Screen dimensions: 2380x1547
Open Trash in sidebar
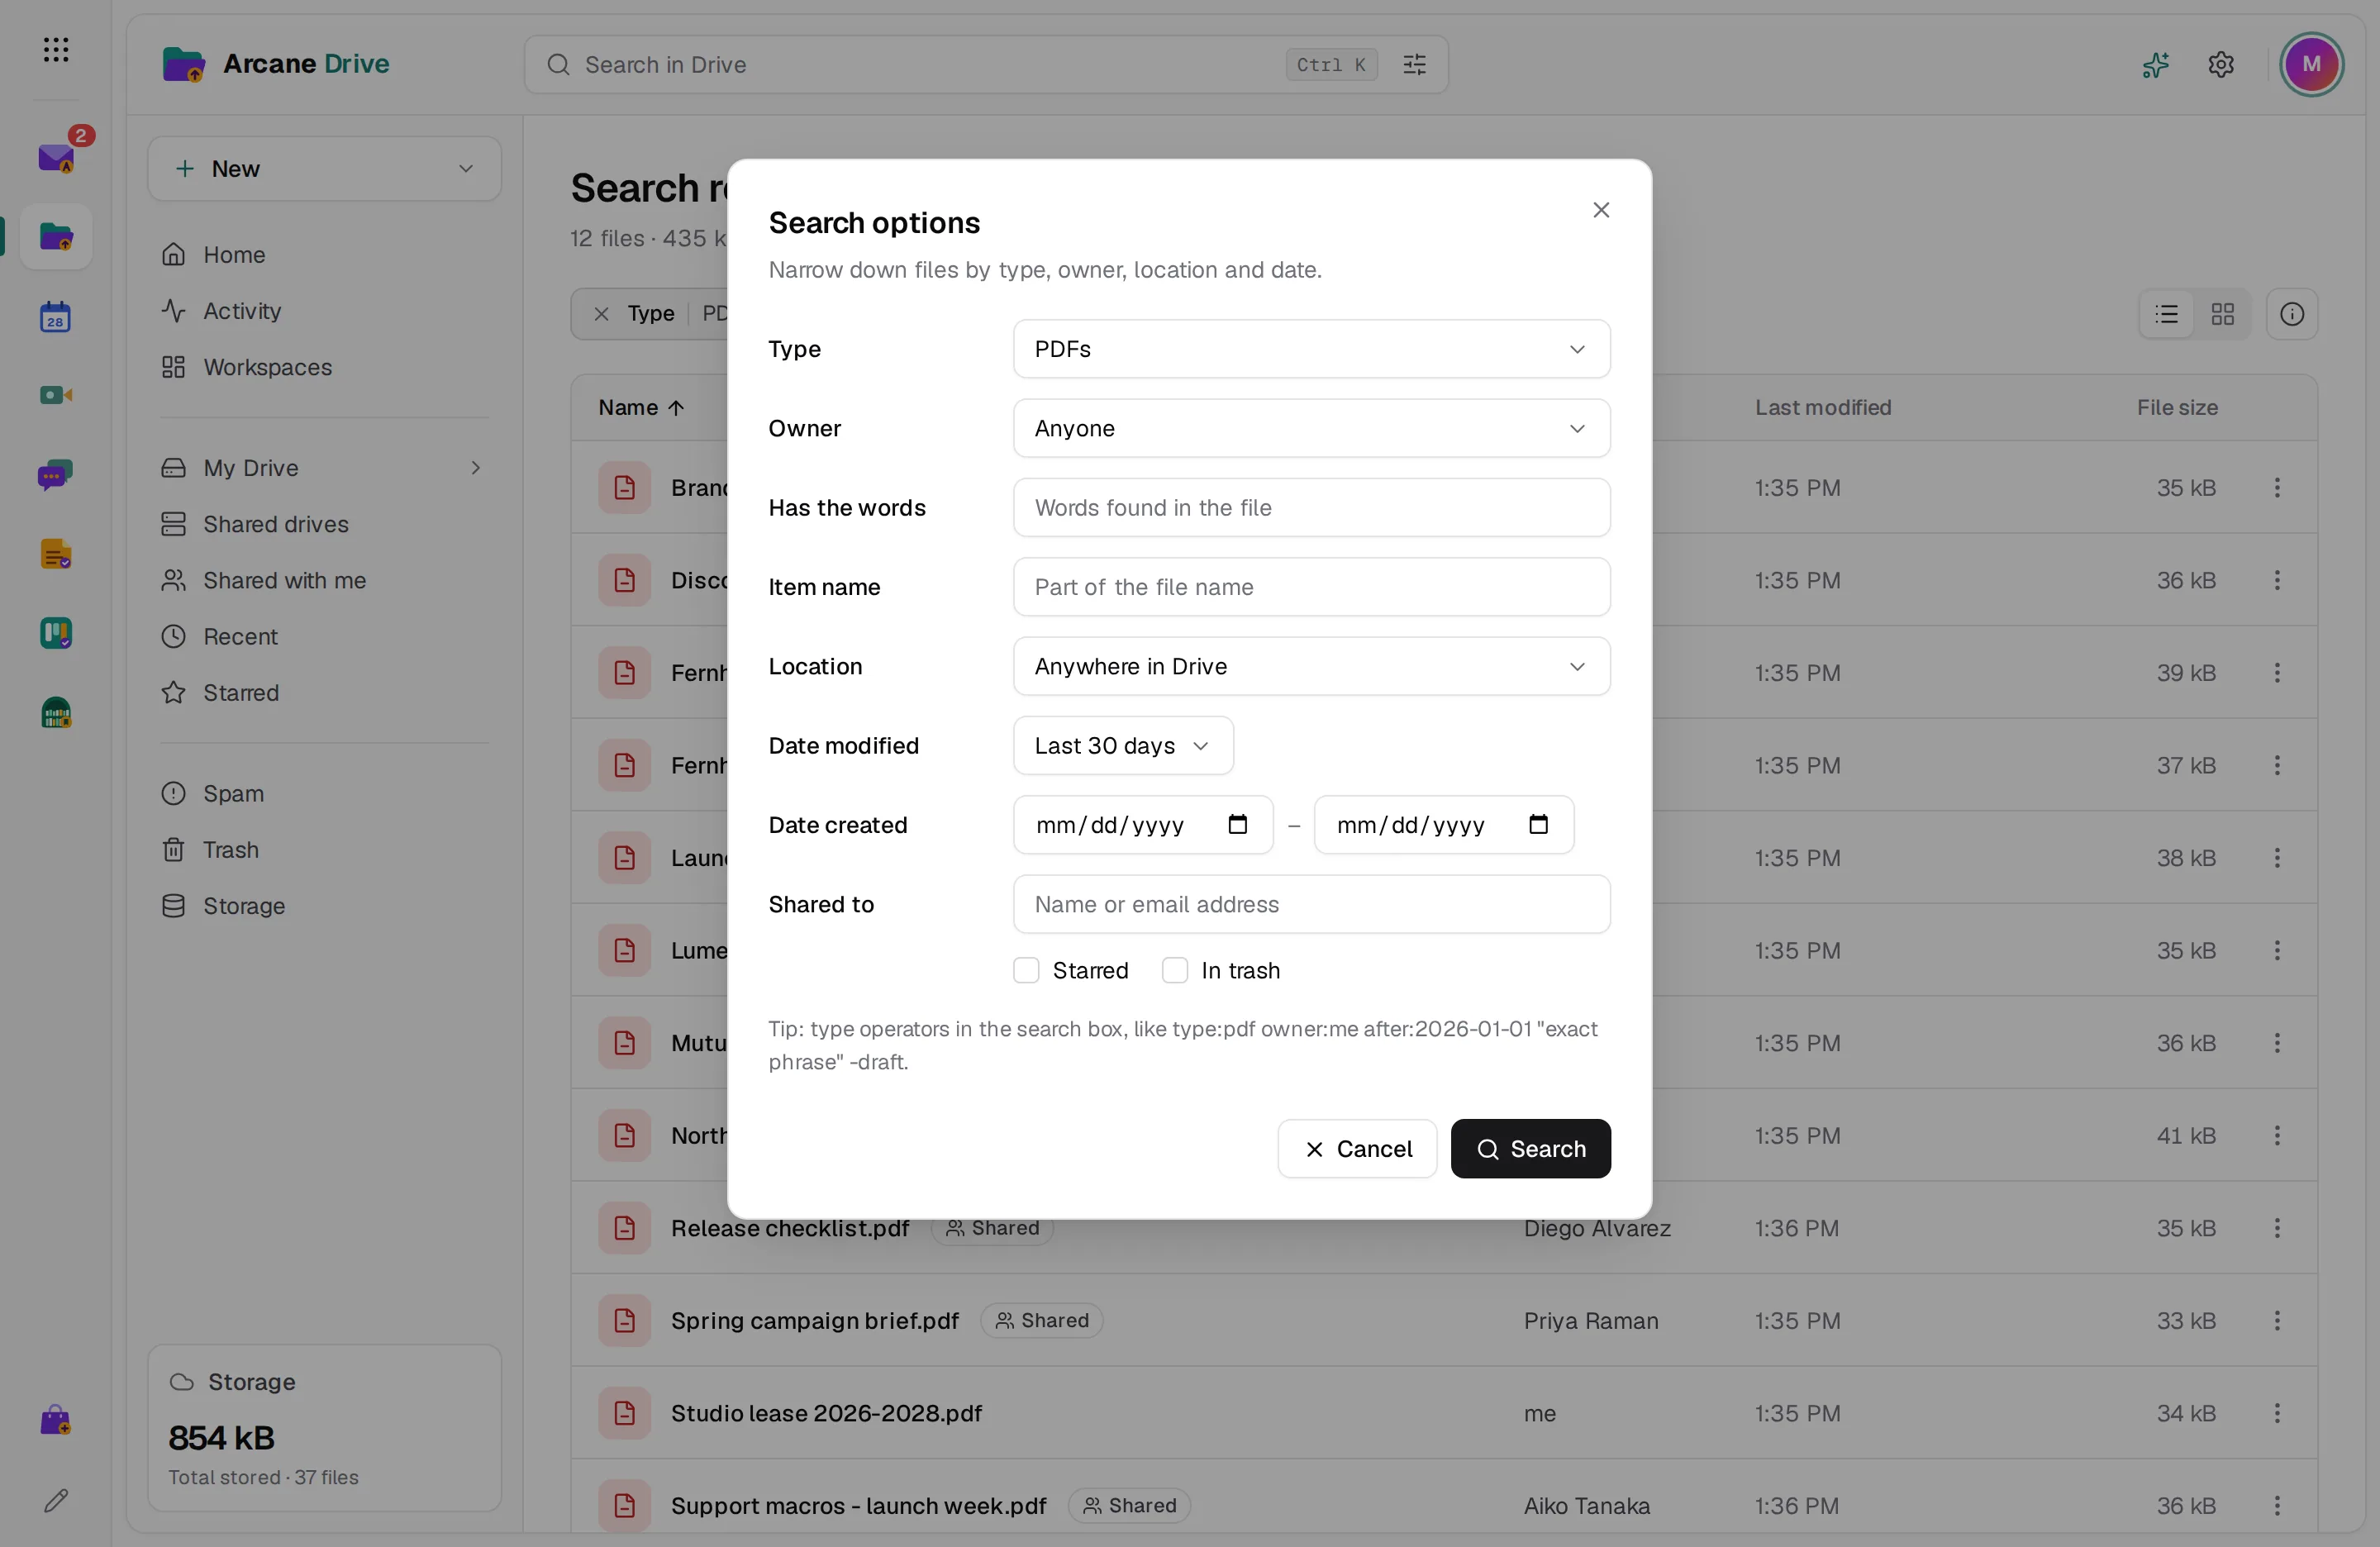(x=324, y=849)
